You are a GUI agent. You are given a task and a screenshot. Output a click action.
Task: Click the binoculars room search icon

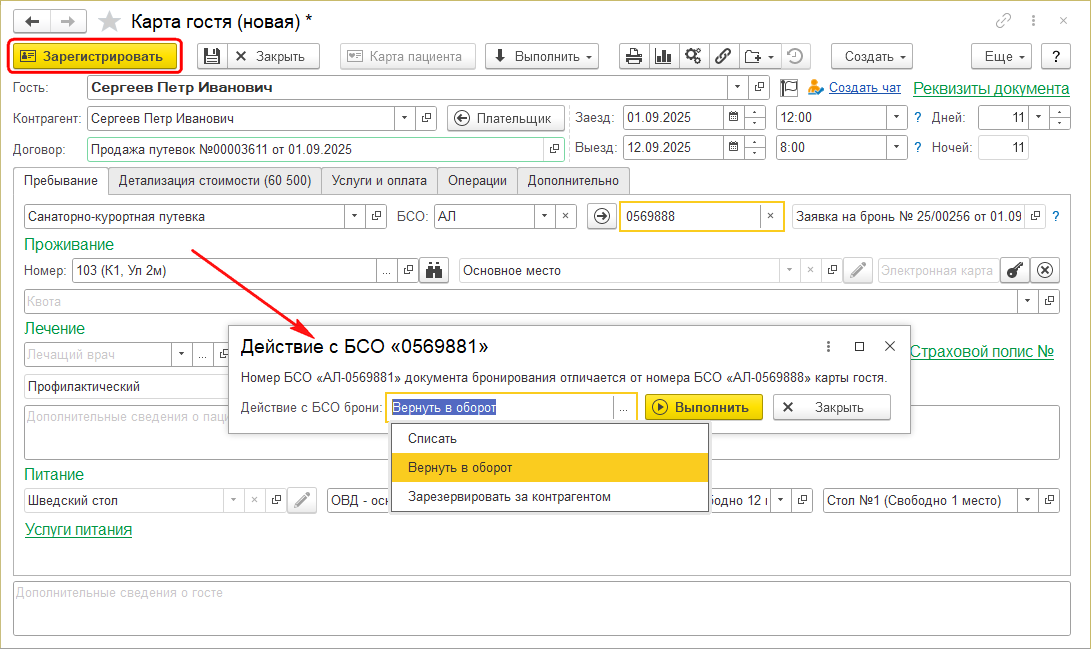click(x=433, y=270)
